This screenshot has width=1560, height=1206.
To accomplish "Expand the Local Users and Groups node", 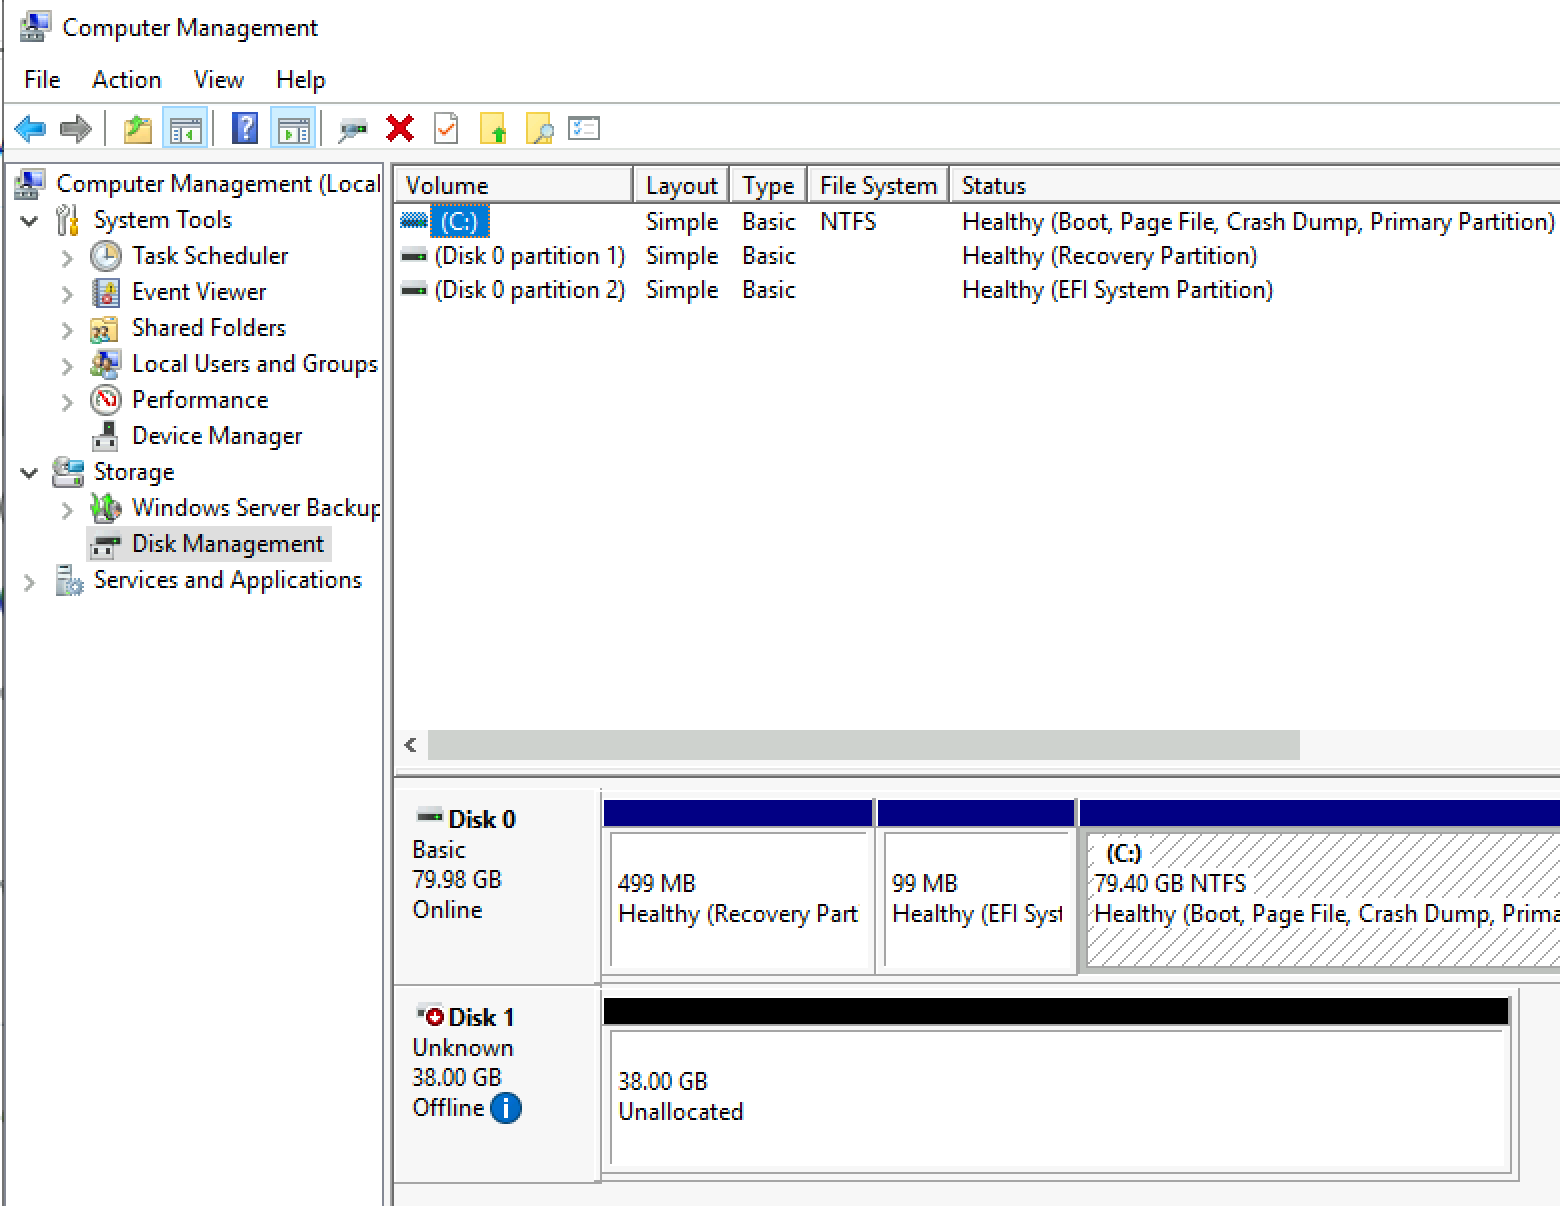I will [67, 366].
